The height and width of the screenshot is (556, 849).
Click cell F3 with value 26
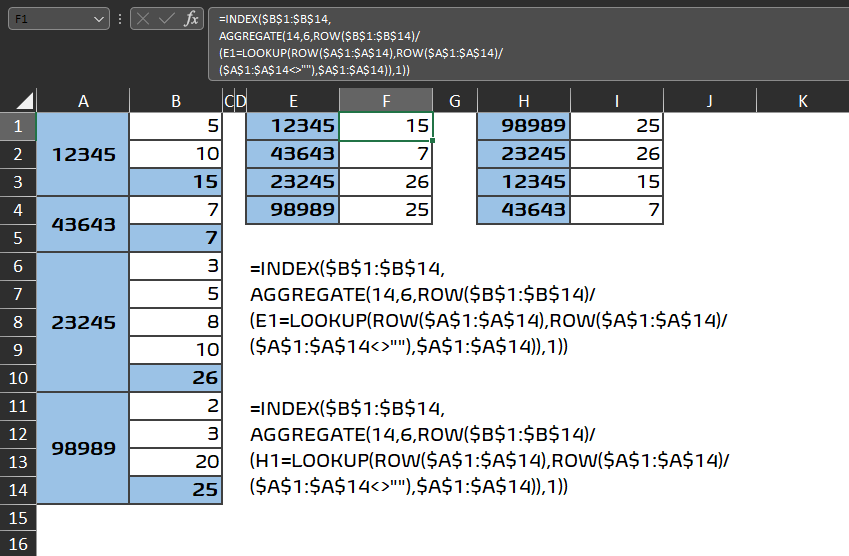[386, 182]
